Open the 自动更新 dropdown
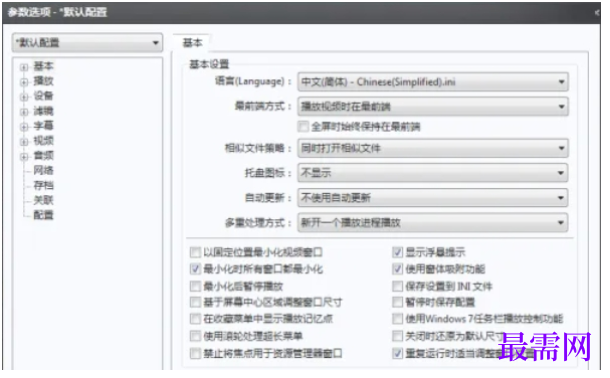The image size is (610, 378). pyautogui.click(x=433, y=198)
